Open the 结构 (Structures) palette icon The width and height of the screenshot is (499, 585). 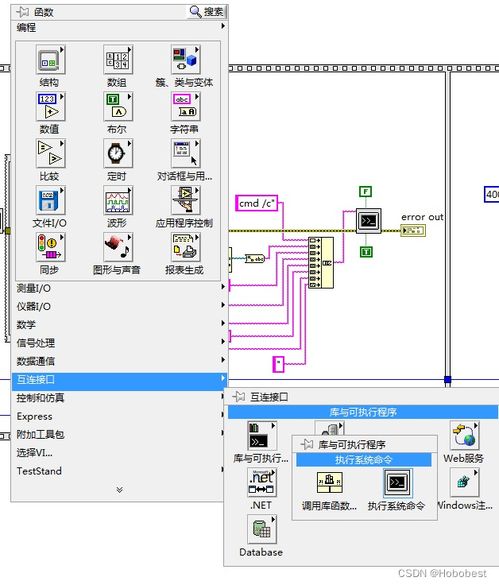click(x=50, y=60)
